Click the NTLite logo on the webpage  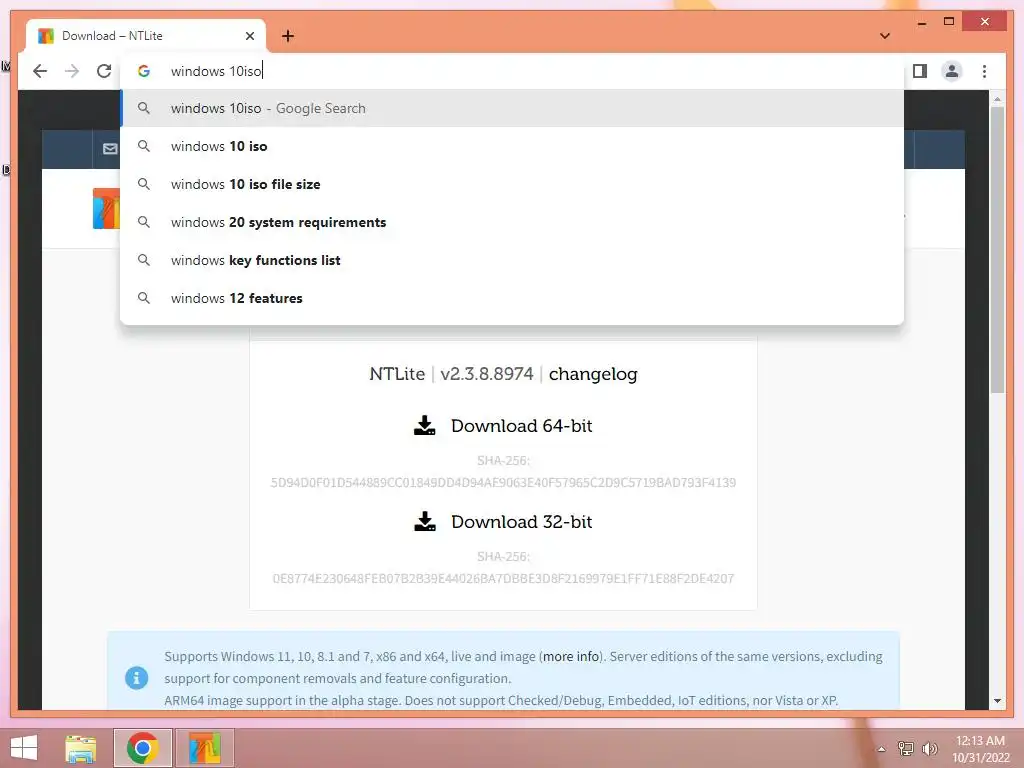(106, 208)
